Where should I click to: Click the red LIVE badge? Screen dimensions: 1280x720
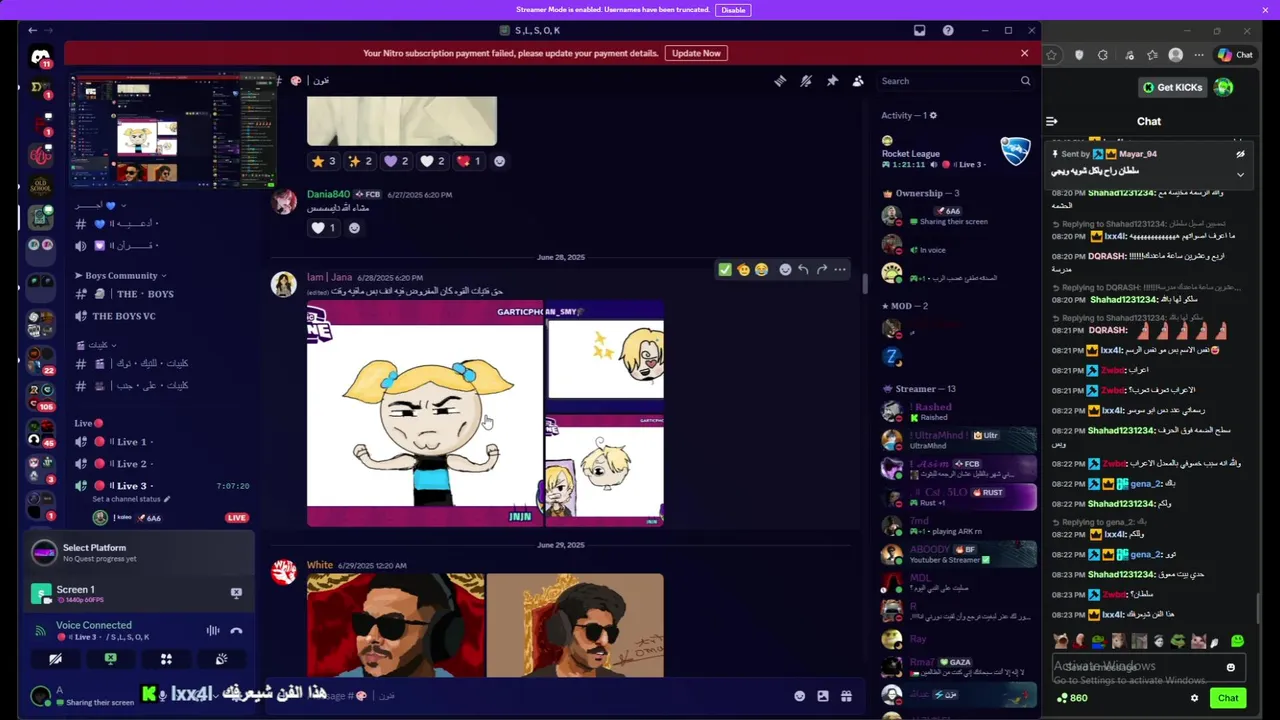(x=236, y=518)
